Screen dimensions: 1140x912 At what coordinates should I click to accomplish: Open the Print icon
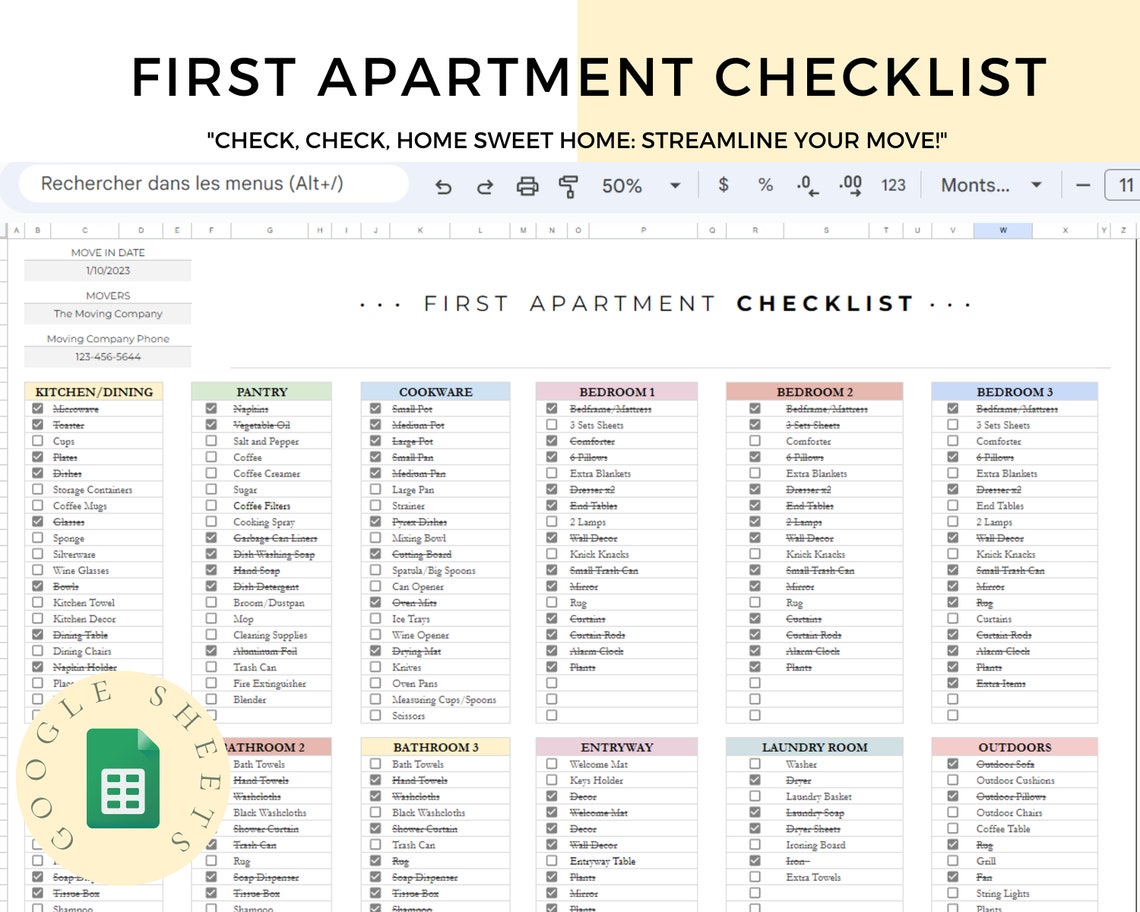coord(527,186)
